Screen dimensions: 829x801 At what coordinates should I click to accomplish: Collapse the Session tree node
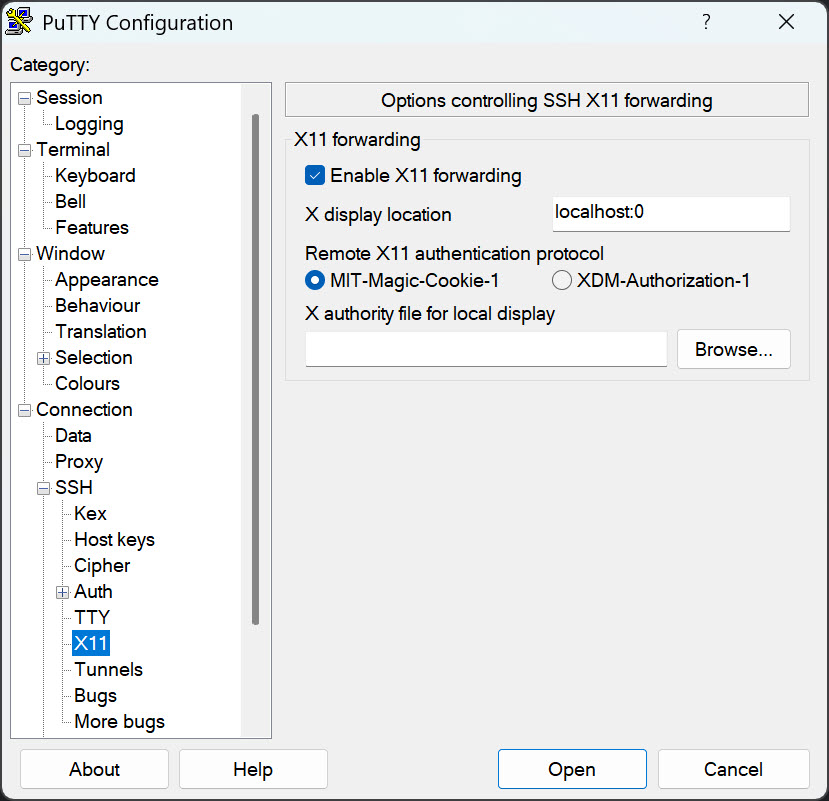[x=24, y=98]
